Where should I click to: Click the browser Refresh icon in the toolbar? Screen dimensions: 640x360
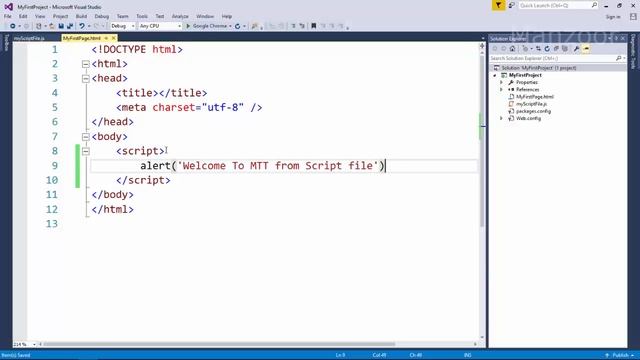tap(238, 26)
